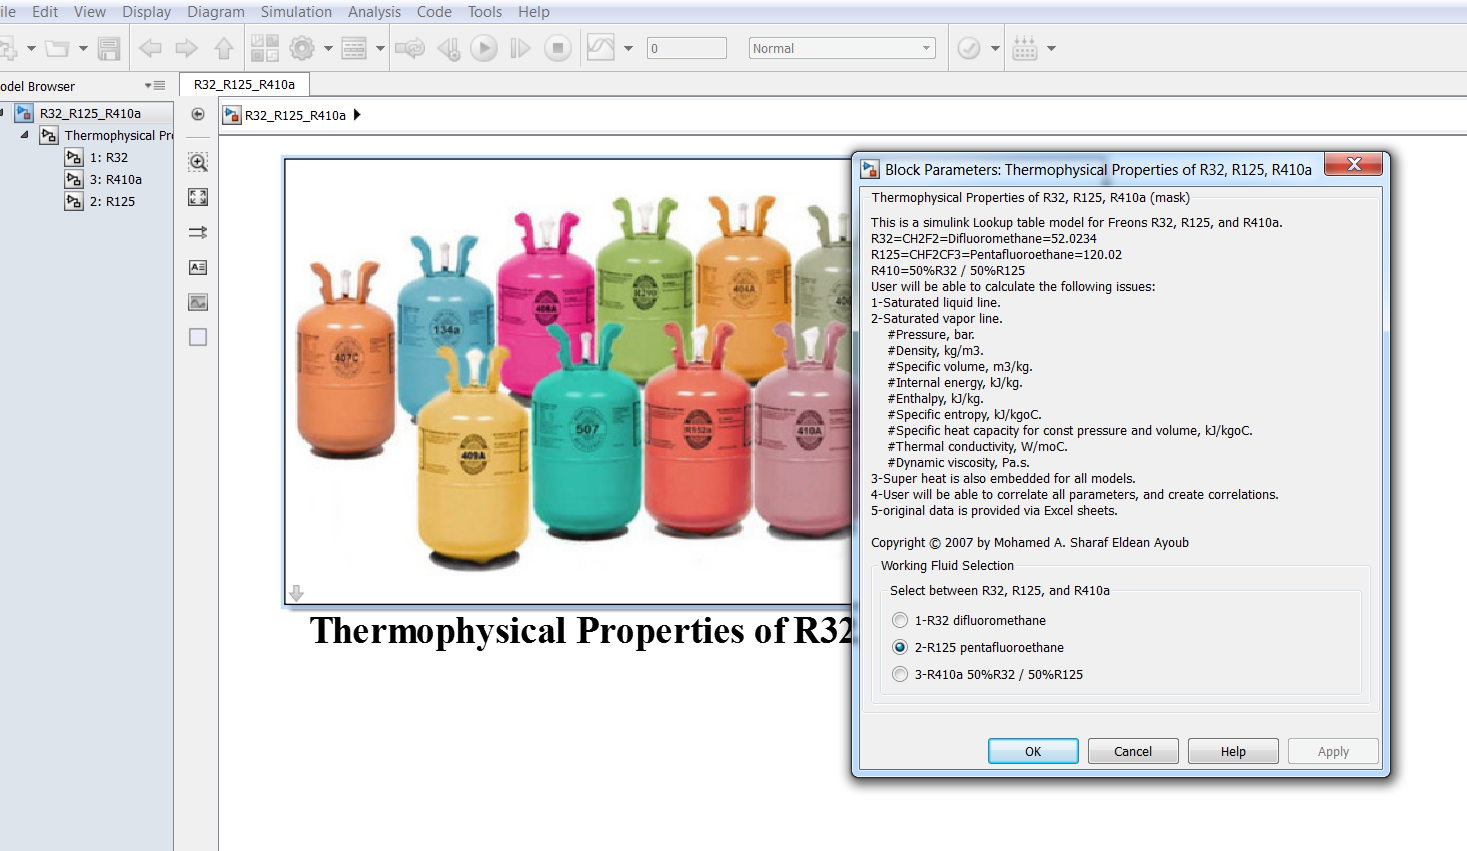This screenshot has height=851, width=1467.
Task: Stop the simulation
Action: click(x=557, y=47)
